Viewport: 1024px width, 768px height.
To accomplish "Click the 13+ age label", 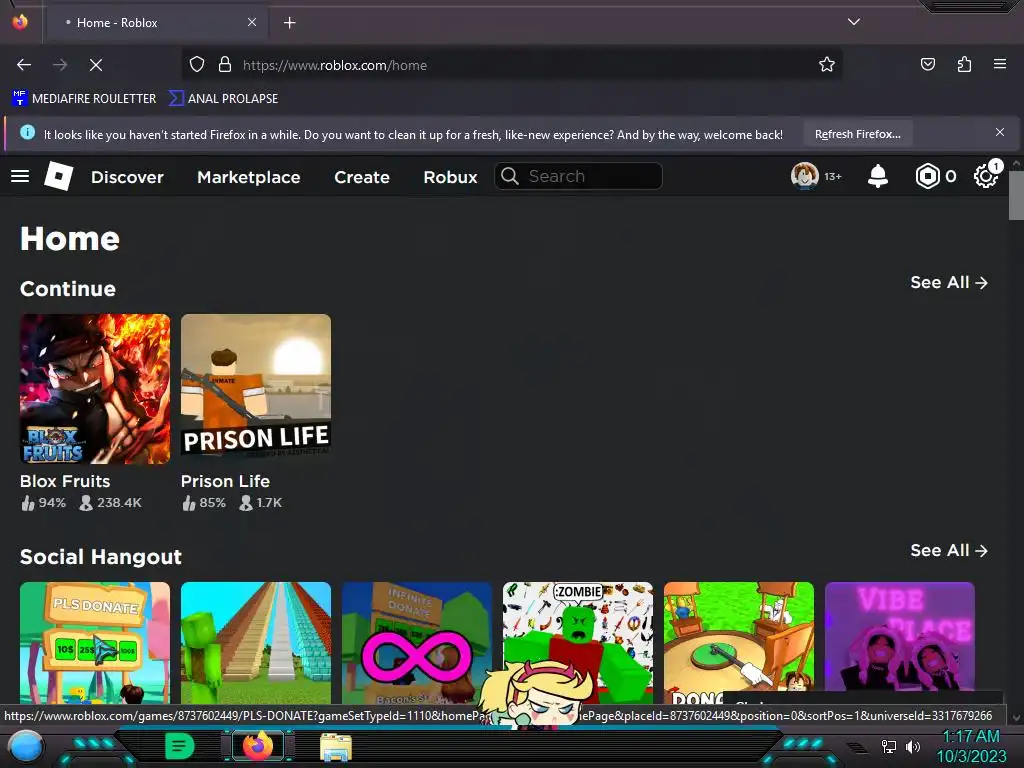I will pyautogui.click(x=833, y=176).
